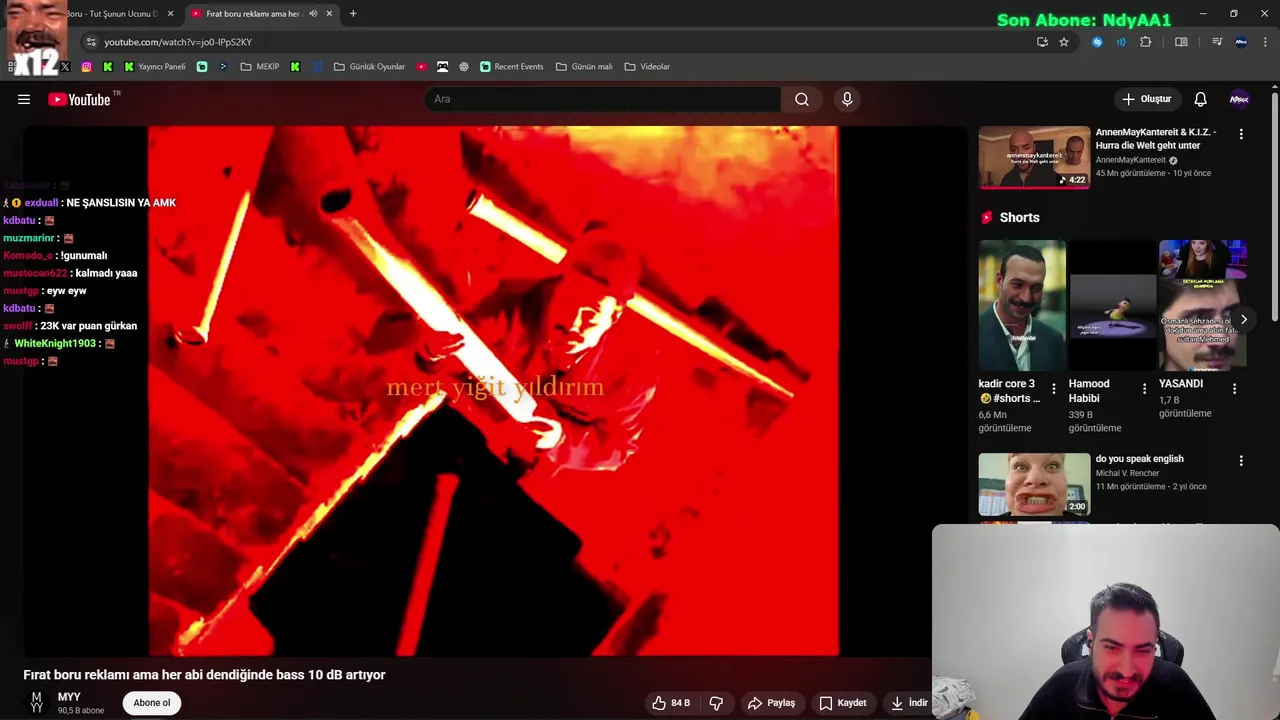Open options menu for 'kadir core 3' short

(x=1053, y=388)
